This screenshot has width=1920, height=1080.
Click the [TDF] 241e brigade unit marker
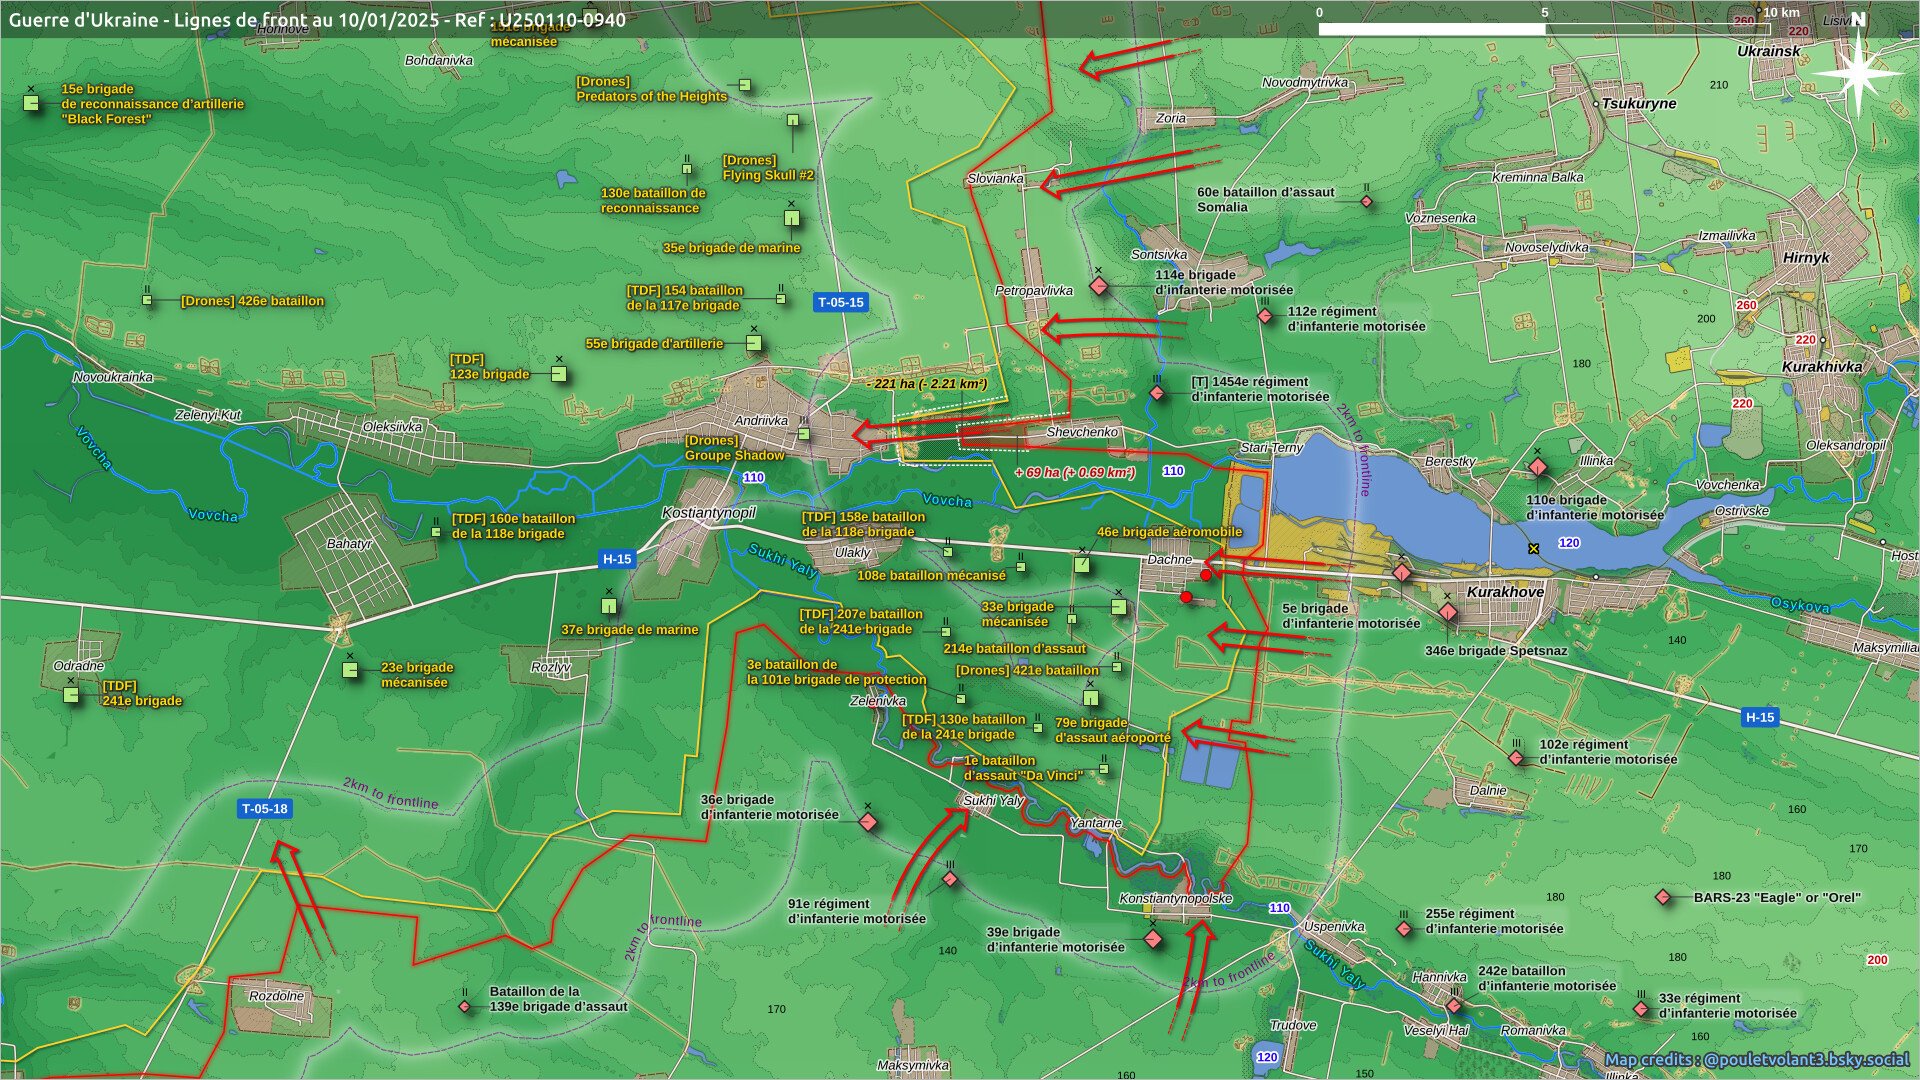[71, 694]
